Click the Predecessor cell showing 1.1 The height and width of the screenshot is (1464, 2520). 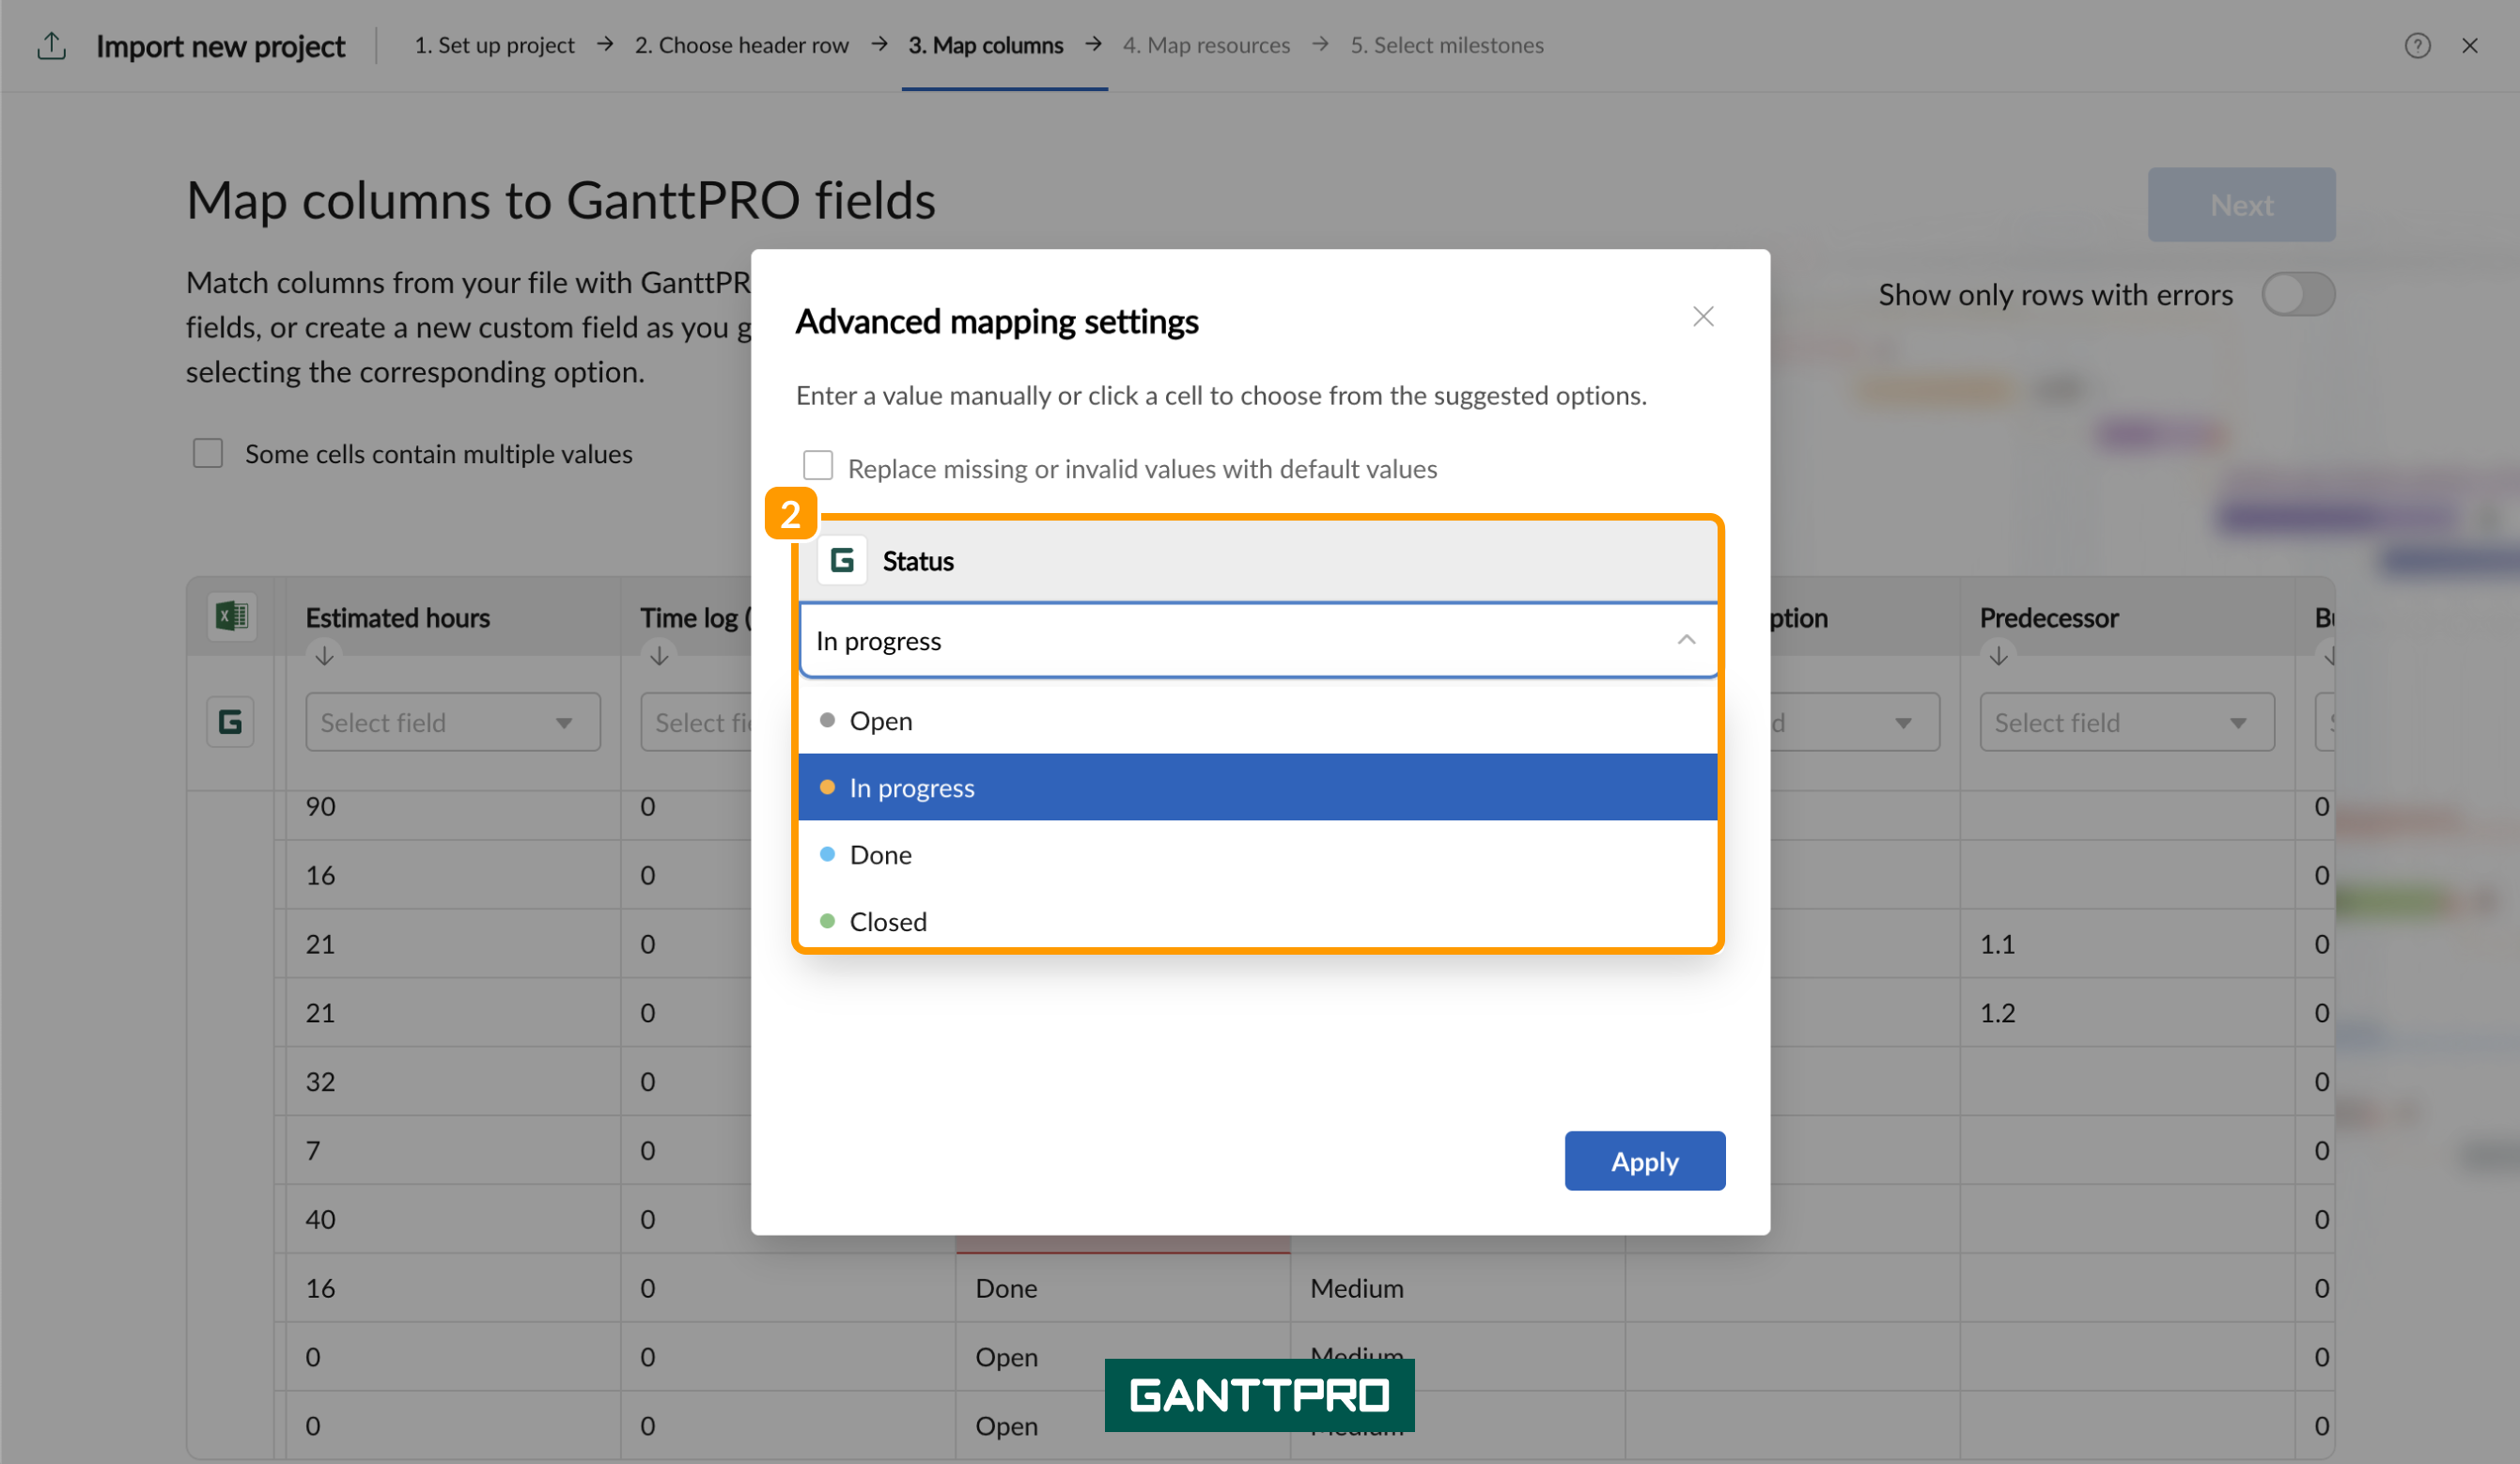[2127, 943]
